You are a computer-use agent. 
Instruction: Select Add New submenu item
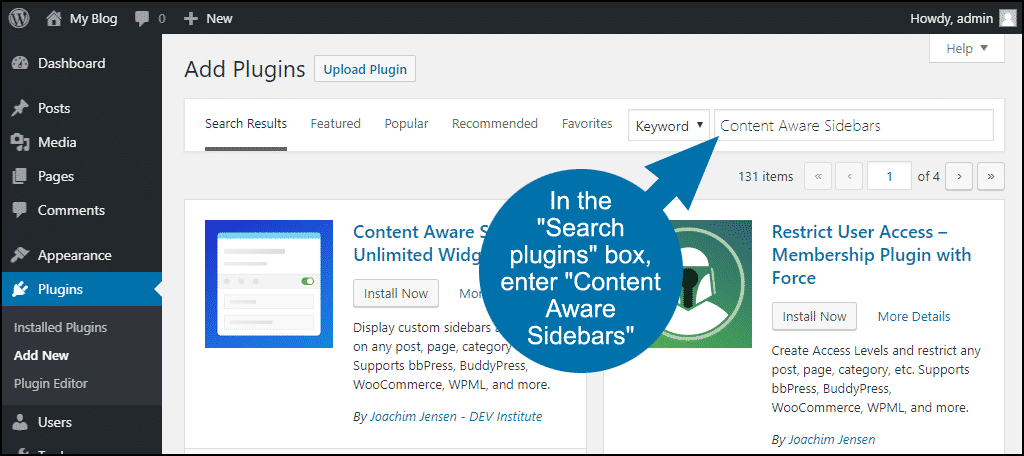pyautogui.click(x=41, y=355)
